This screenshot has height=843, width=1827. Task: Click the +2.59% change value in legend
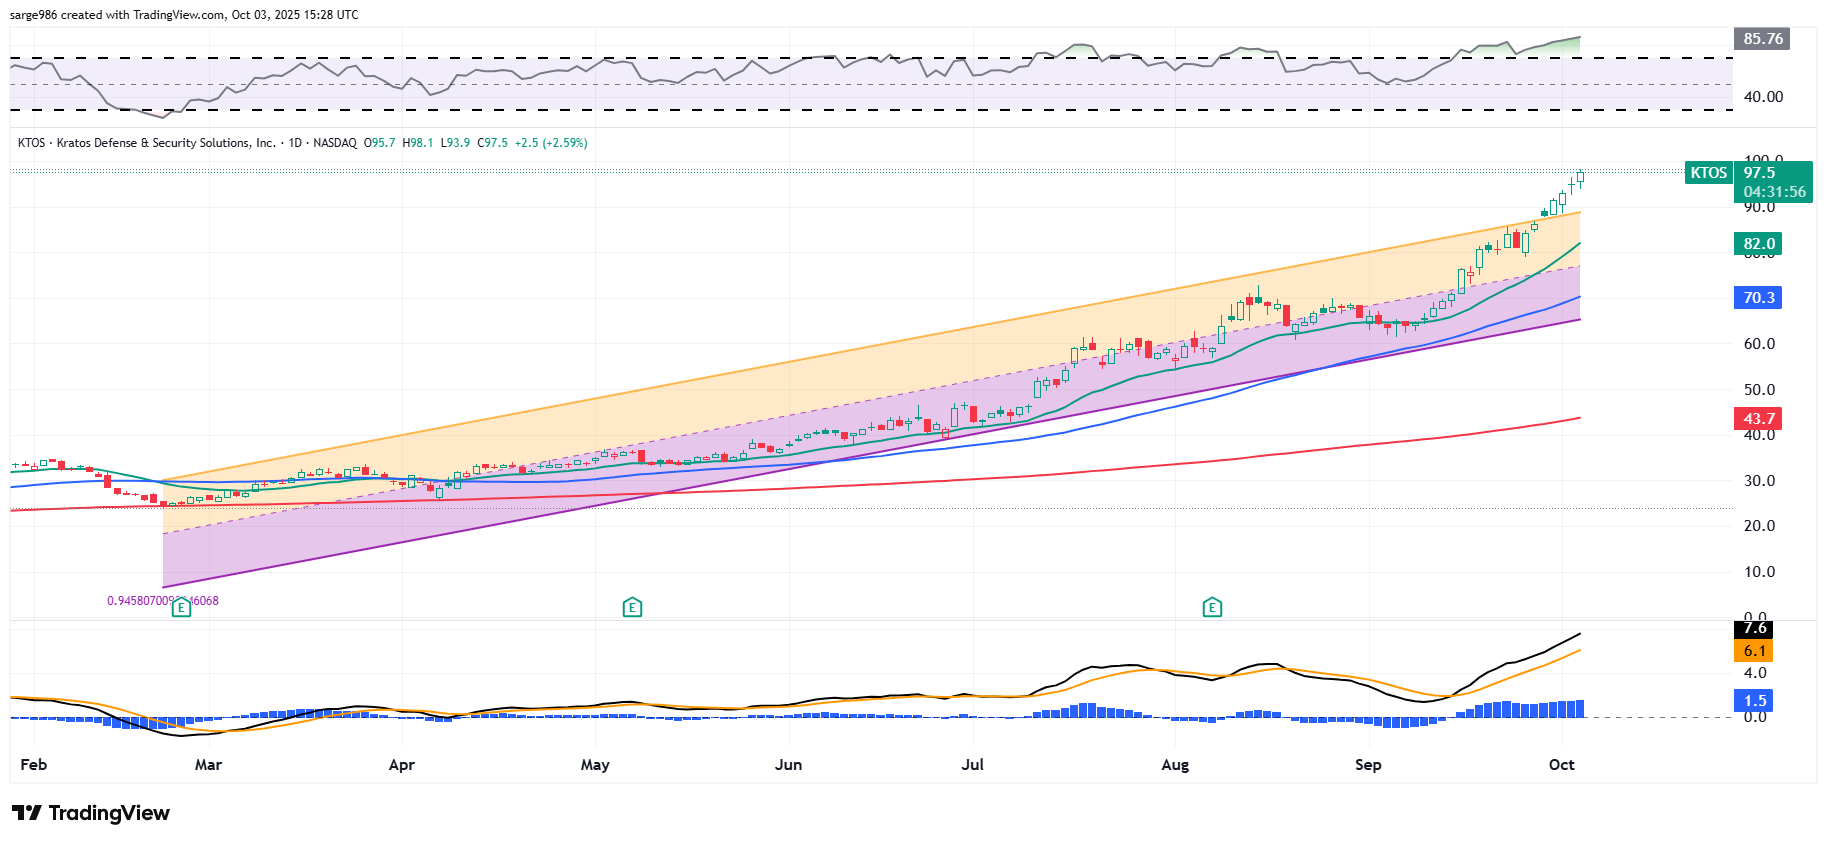(x=565, y=143)
